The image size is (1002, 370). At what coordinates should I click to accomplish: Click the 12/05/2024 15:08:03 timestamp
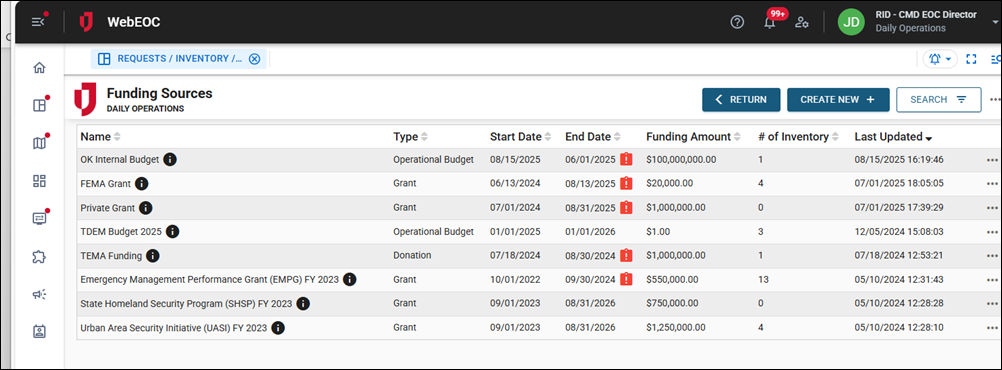(899, 231)
